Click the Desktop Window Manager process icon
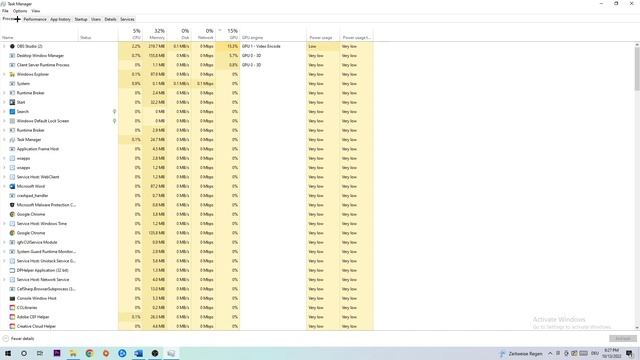The height and width of the screenshot is (360, 640). [12, 56]
